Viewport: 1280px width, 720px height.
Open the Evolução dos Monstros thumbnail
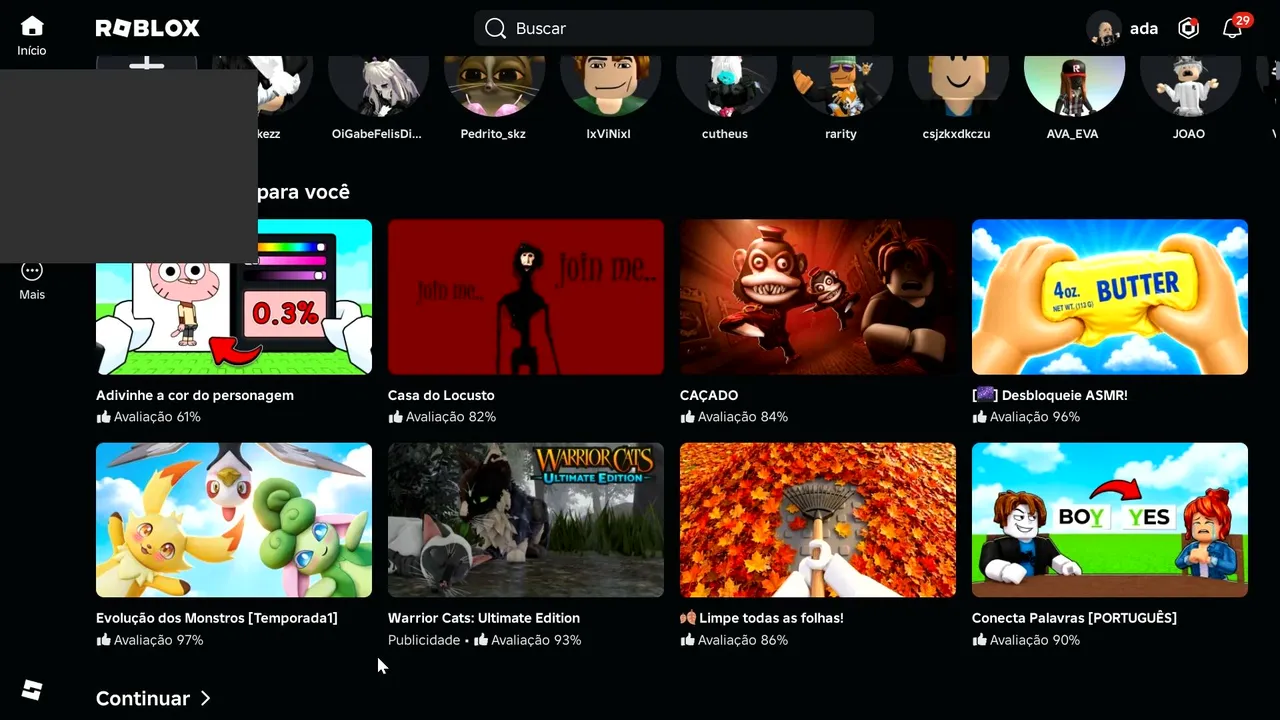tap(234, 520)
